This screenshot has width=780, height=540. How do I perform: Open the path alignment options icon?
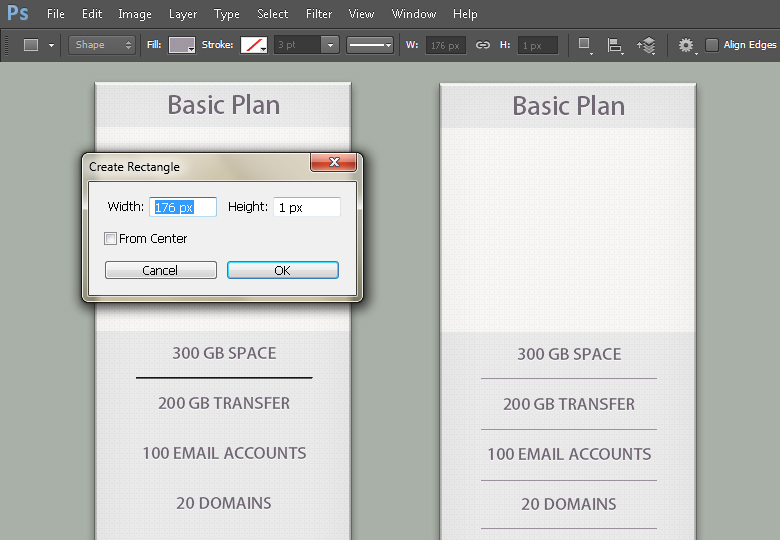coord(615,45)
